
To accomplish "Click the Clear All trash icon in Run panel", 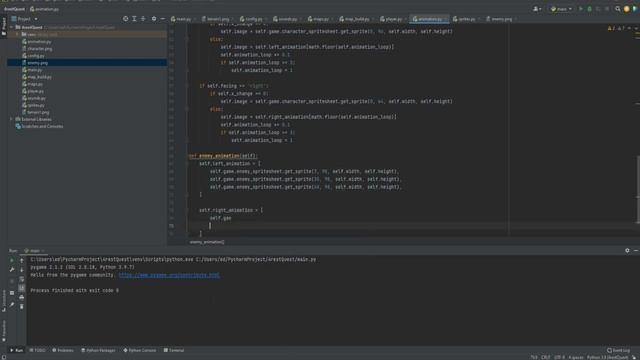I will coord(22,306).
